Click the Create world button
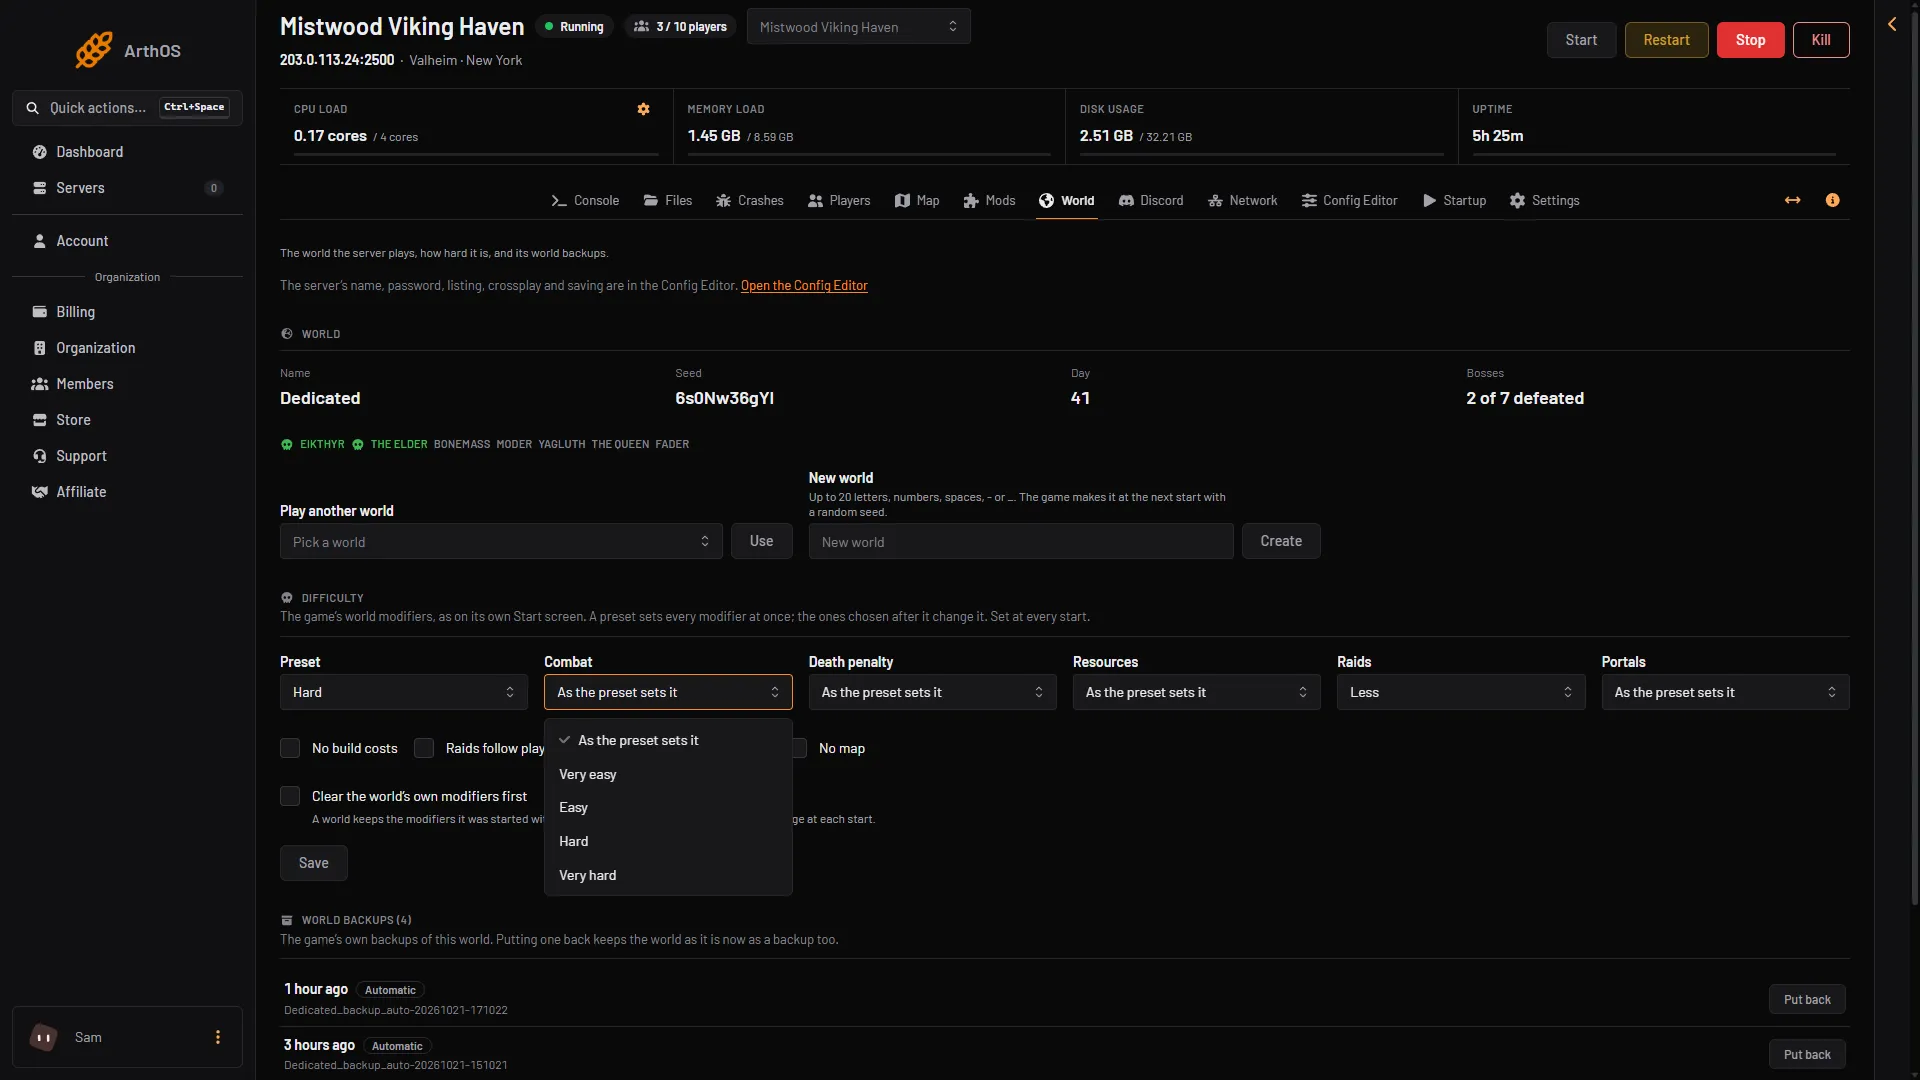Viewport: 1920px width, 1080px height. [x=1281, y=541]
